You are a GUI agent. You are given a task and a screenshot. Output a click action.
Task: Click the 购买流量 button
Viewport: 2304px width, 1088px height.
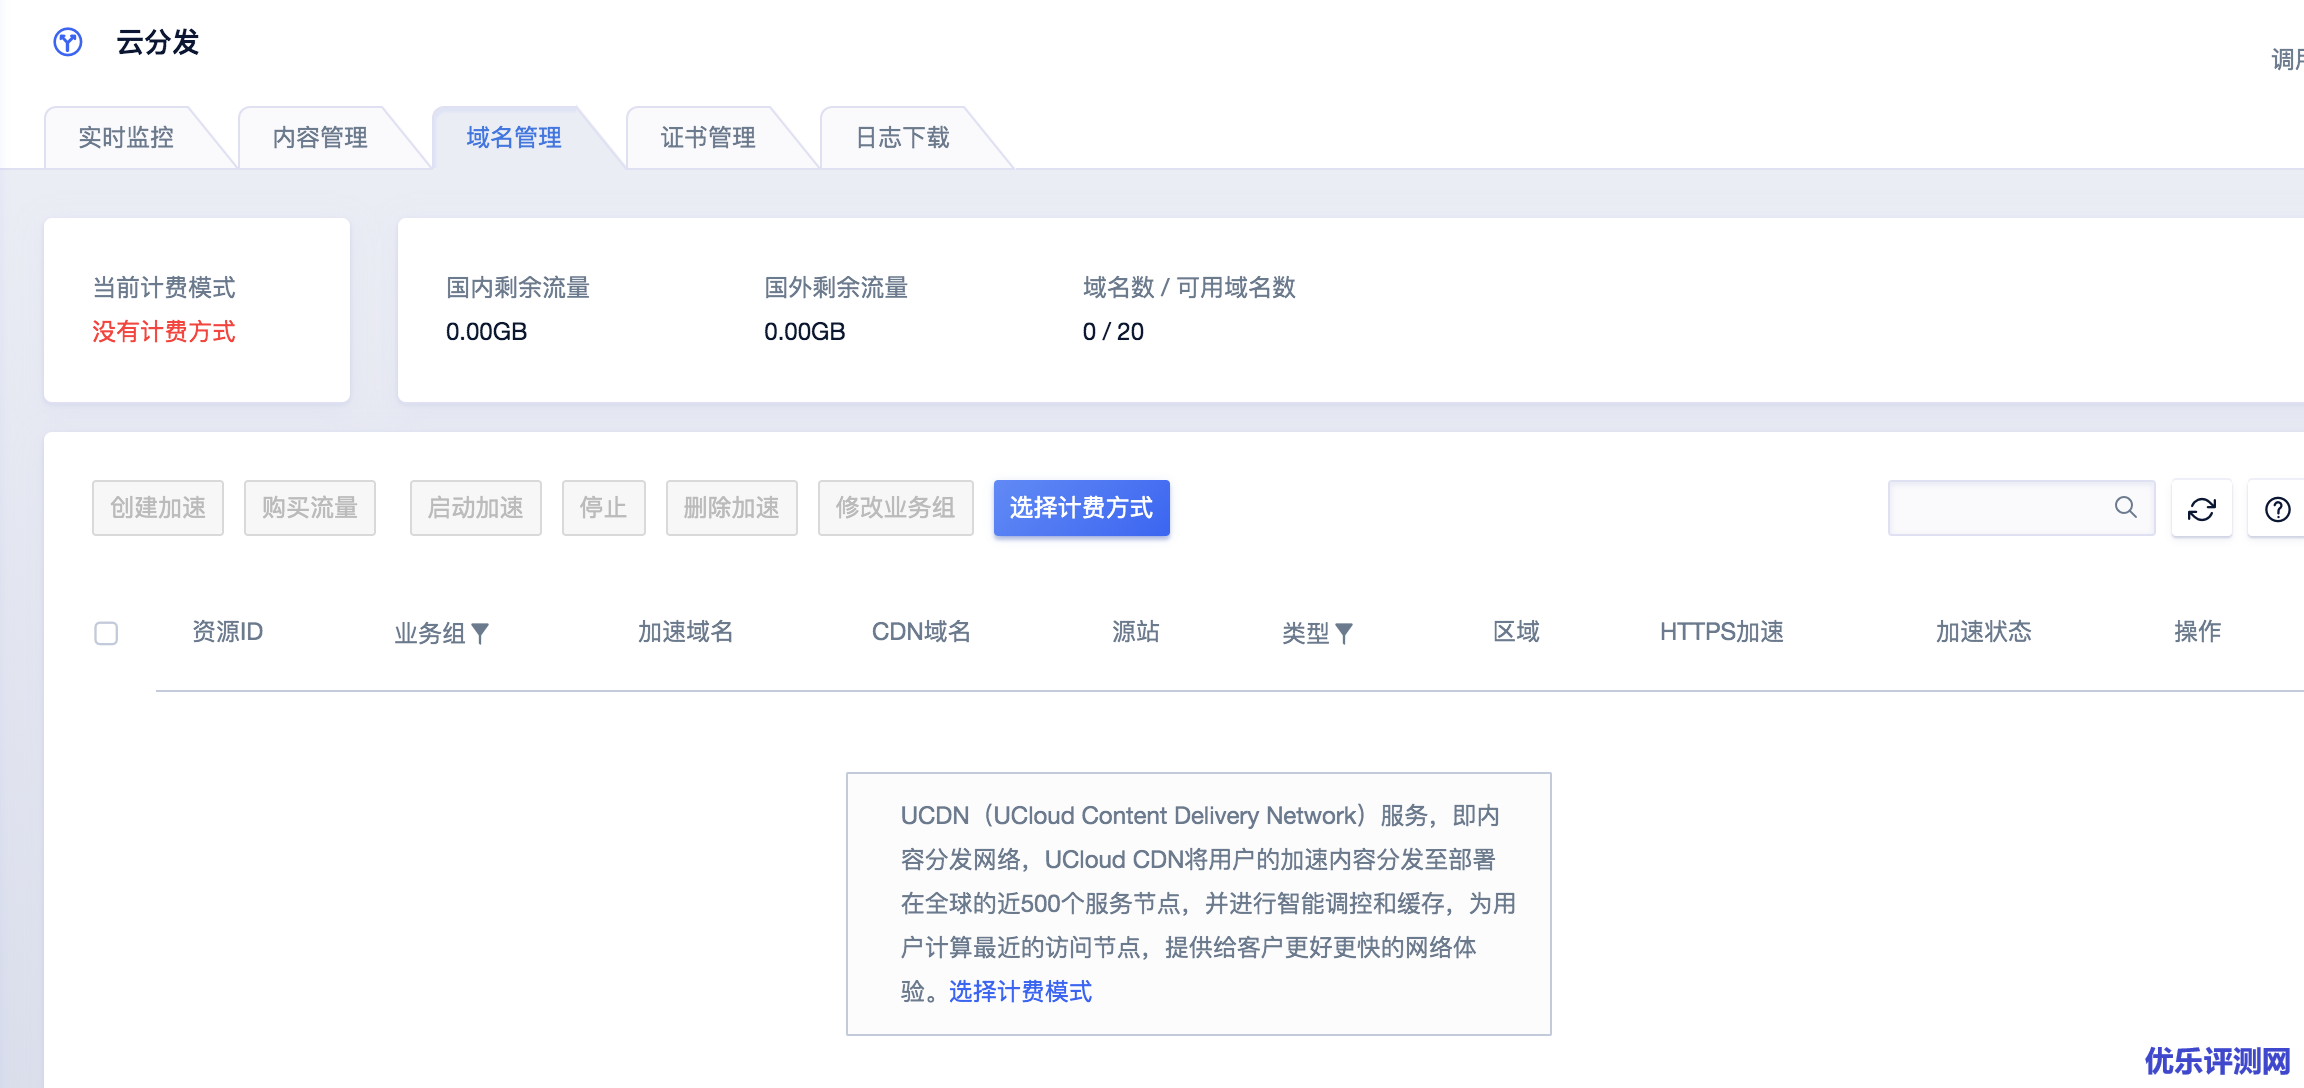(x=310, y=508)
